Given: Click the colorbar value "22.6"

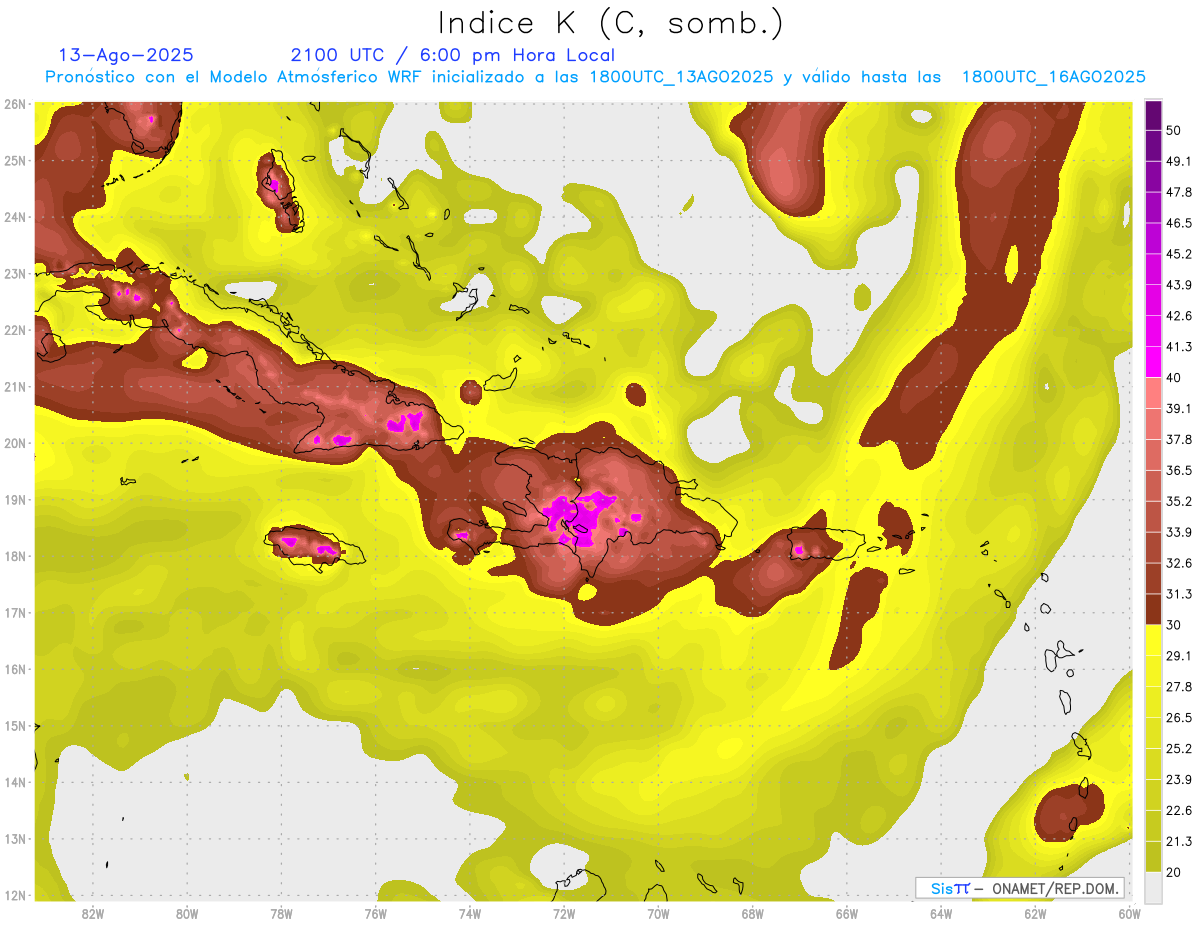Looking at the screenshot, I should click(1178, 811).
